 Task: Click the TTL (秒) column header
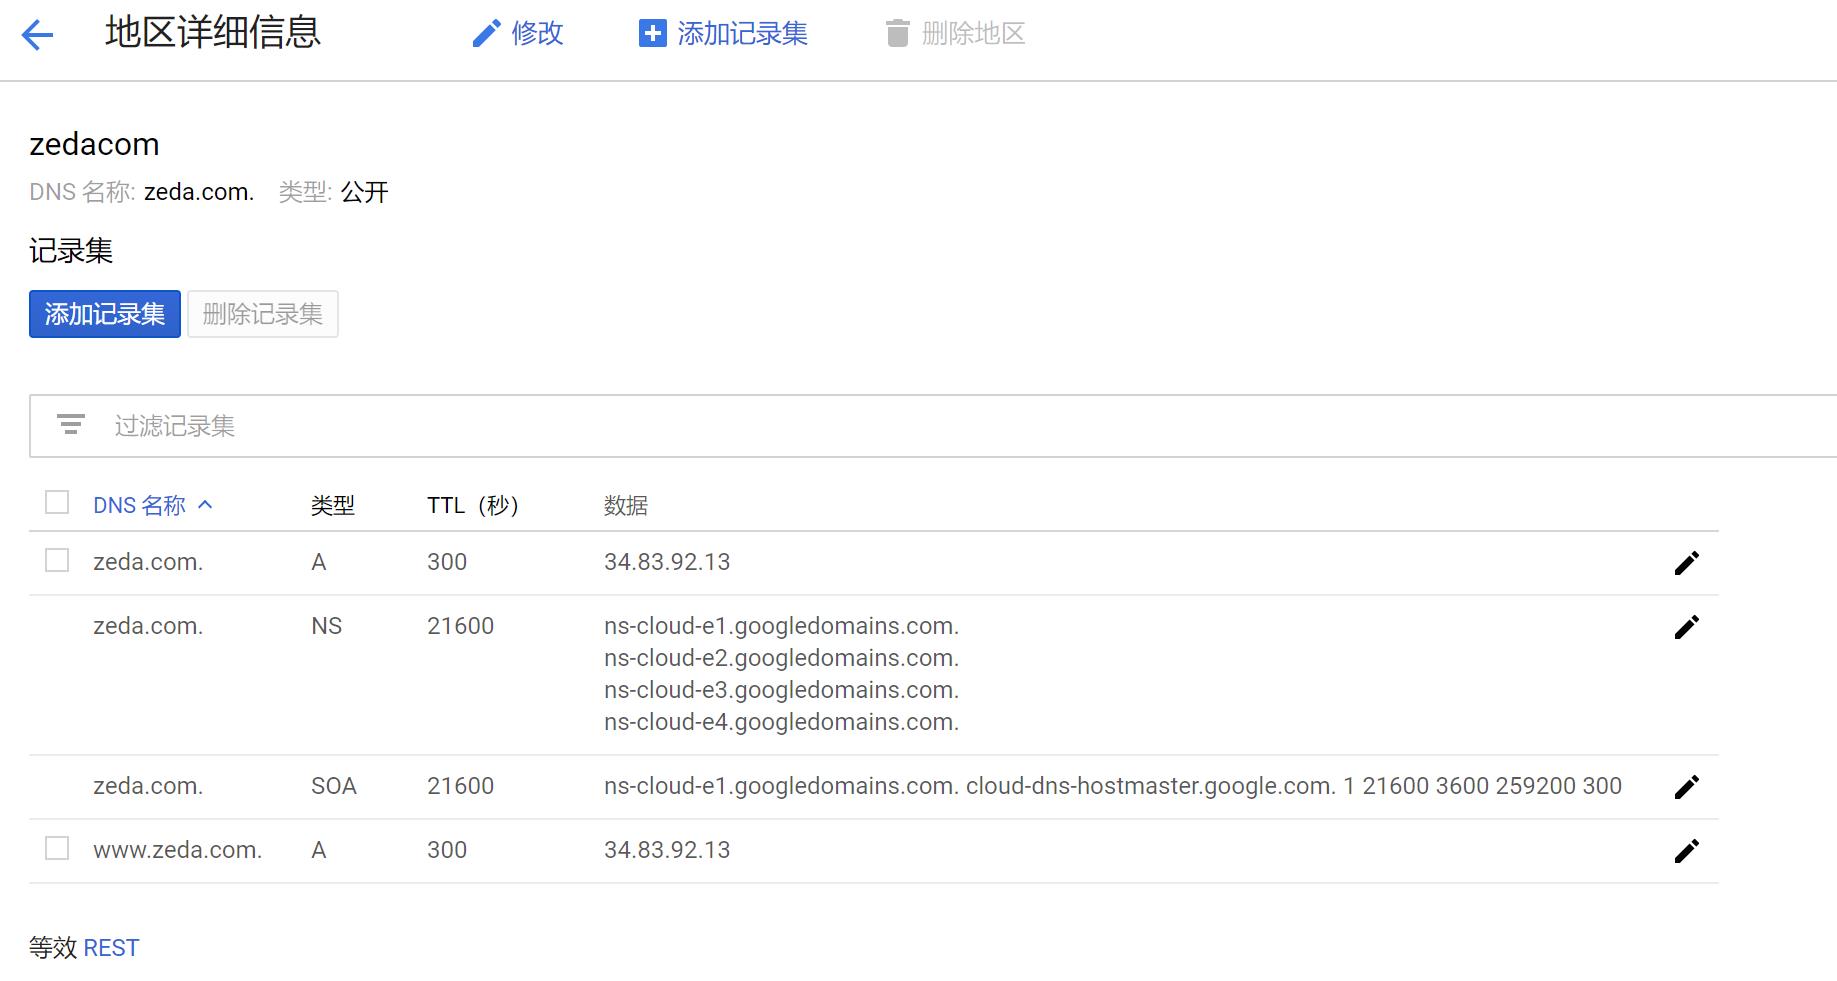(x=472, y=506)
